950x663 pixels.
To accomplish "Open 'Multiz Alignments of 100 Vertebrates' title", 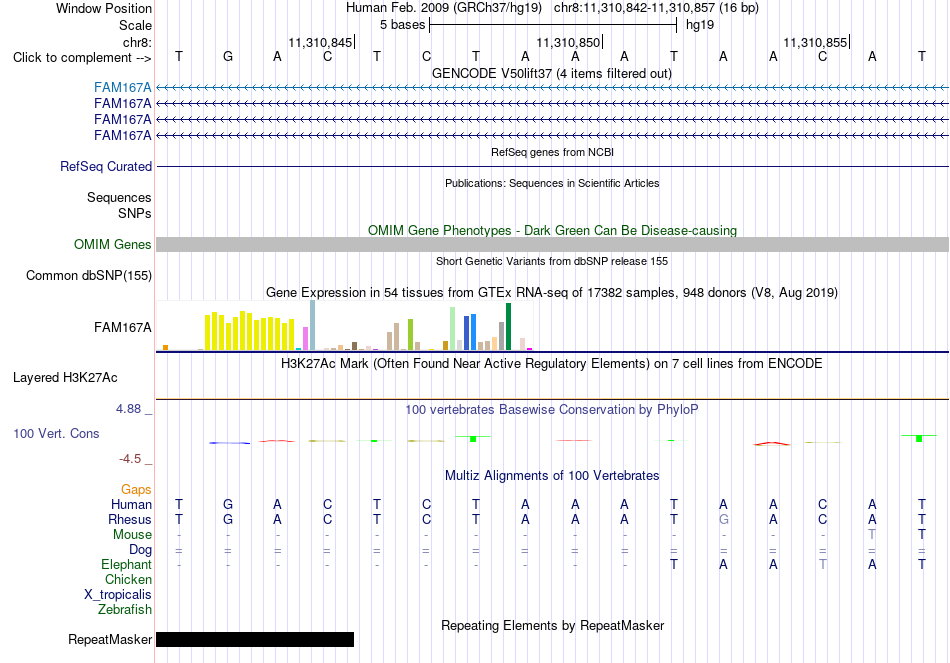I will tap(552, 476).
